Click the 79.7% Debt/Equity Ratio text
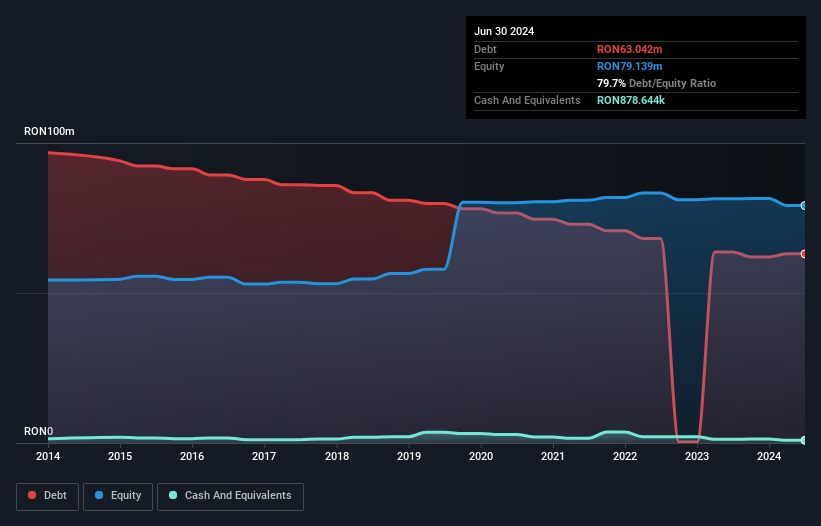821x526 pixels. coord(656,83)
